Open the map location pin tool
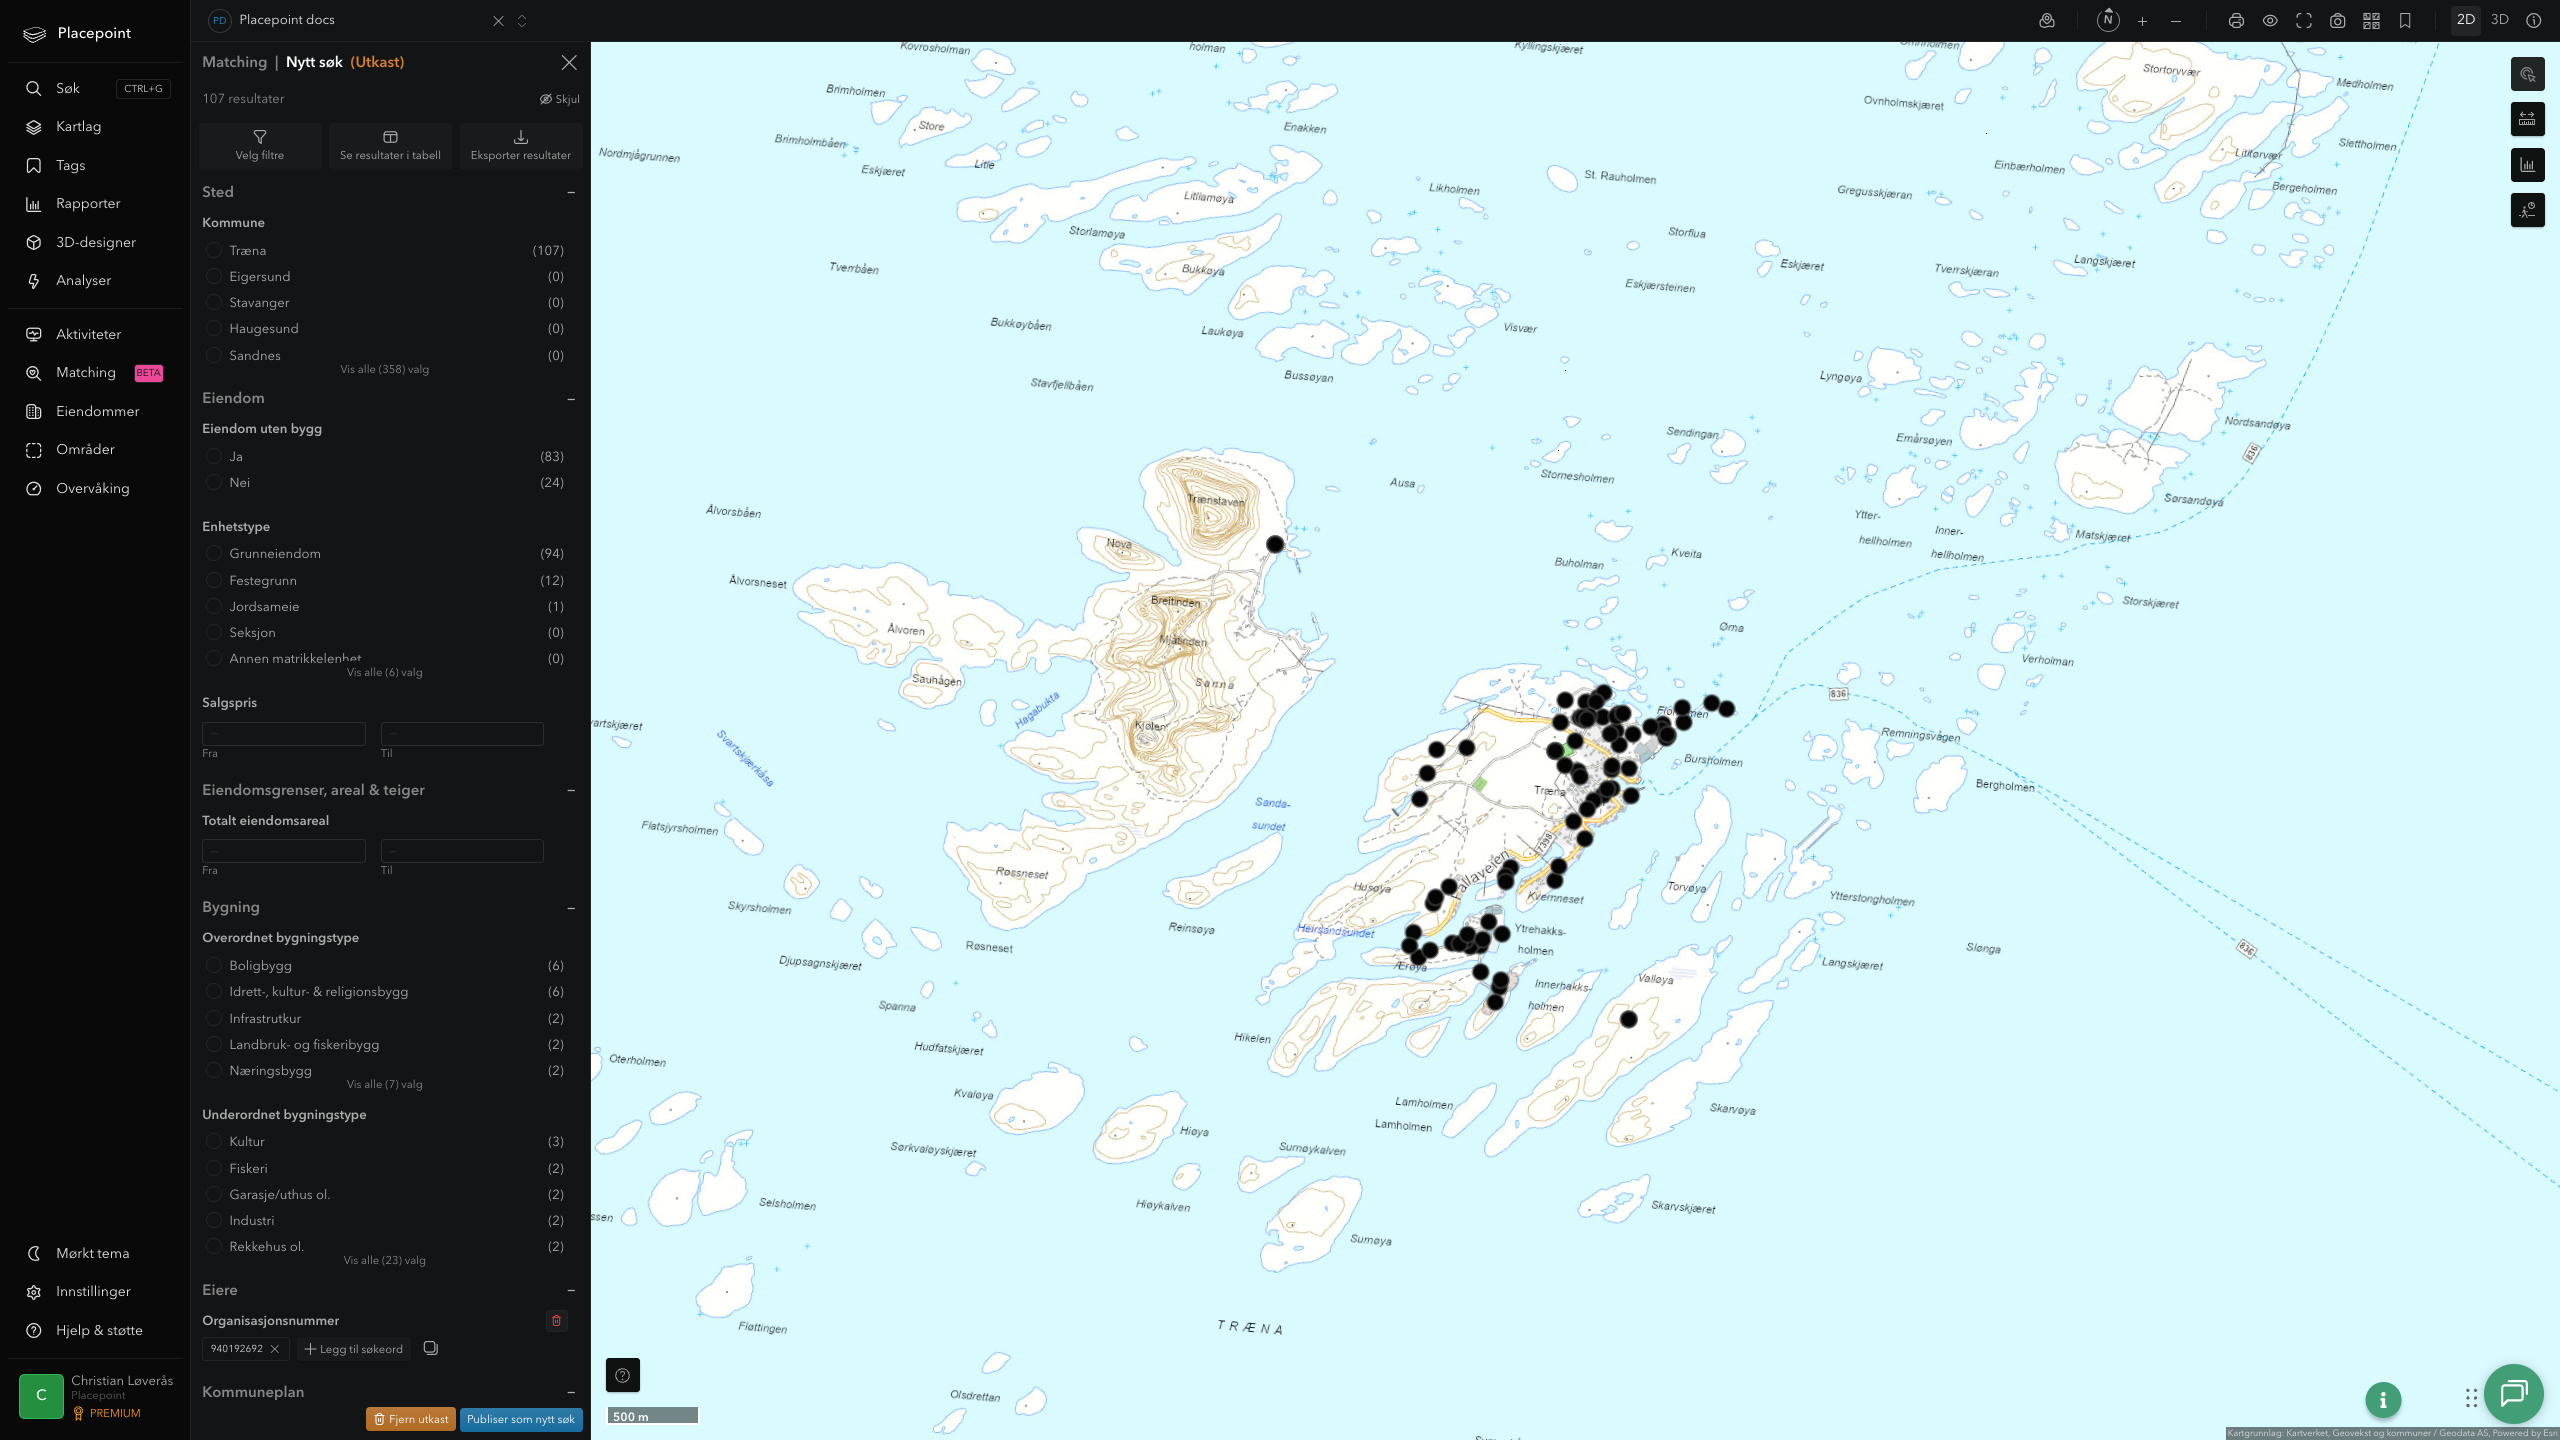The width and height of the screenshot is (2560, 1440). click(x=2047, y=20)
